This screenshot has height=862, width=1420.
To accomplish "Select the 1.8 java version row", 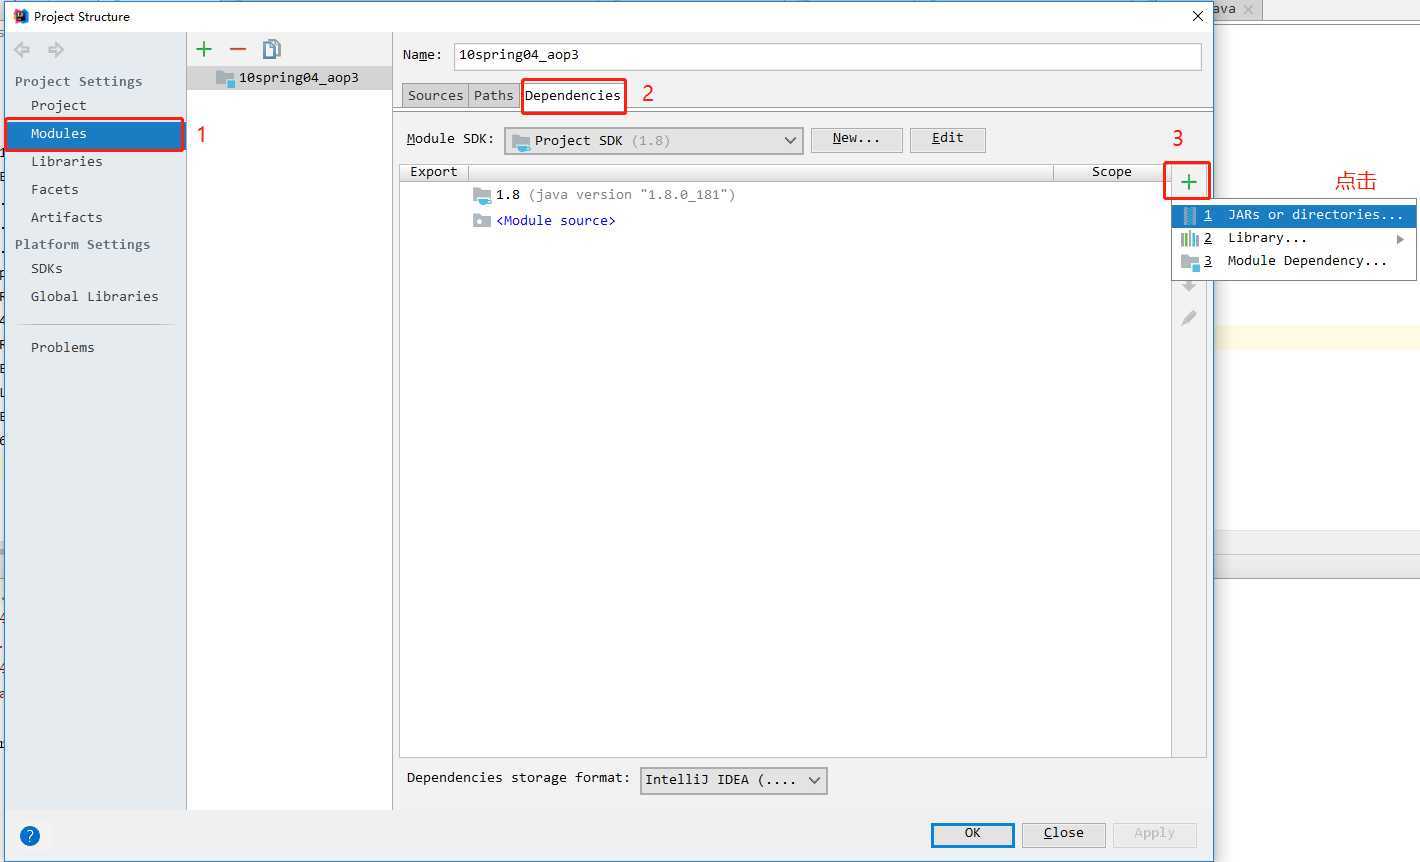I will coord(785,195).
